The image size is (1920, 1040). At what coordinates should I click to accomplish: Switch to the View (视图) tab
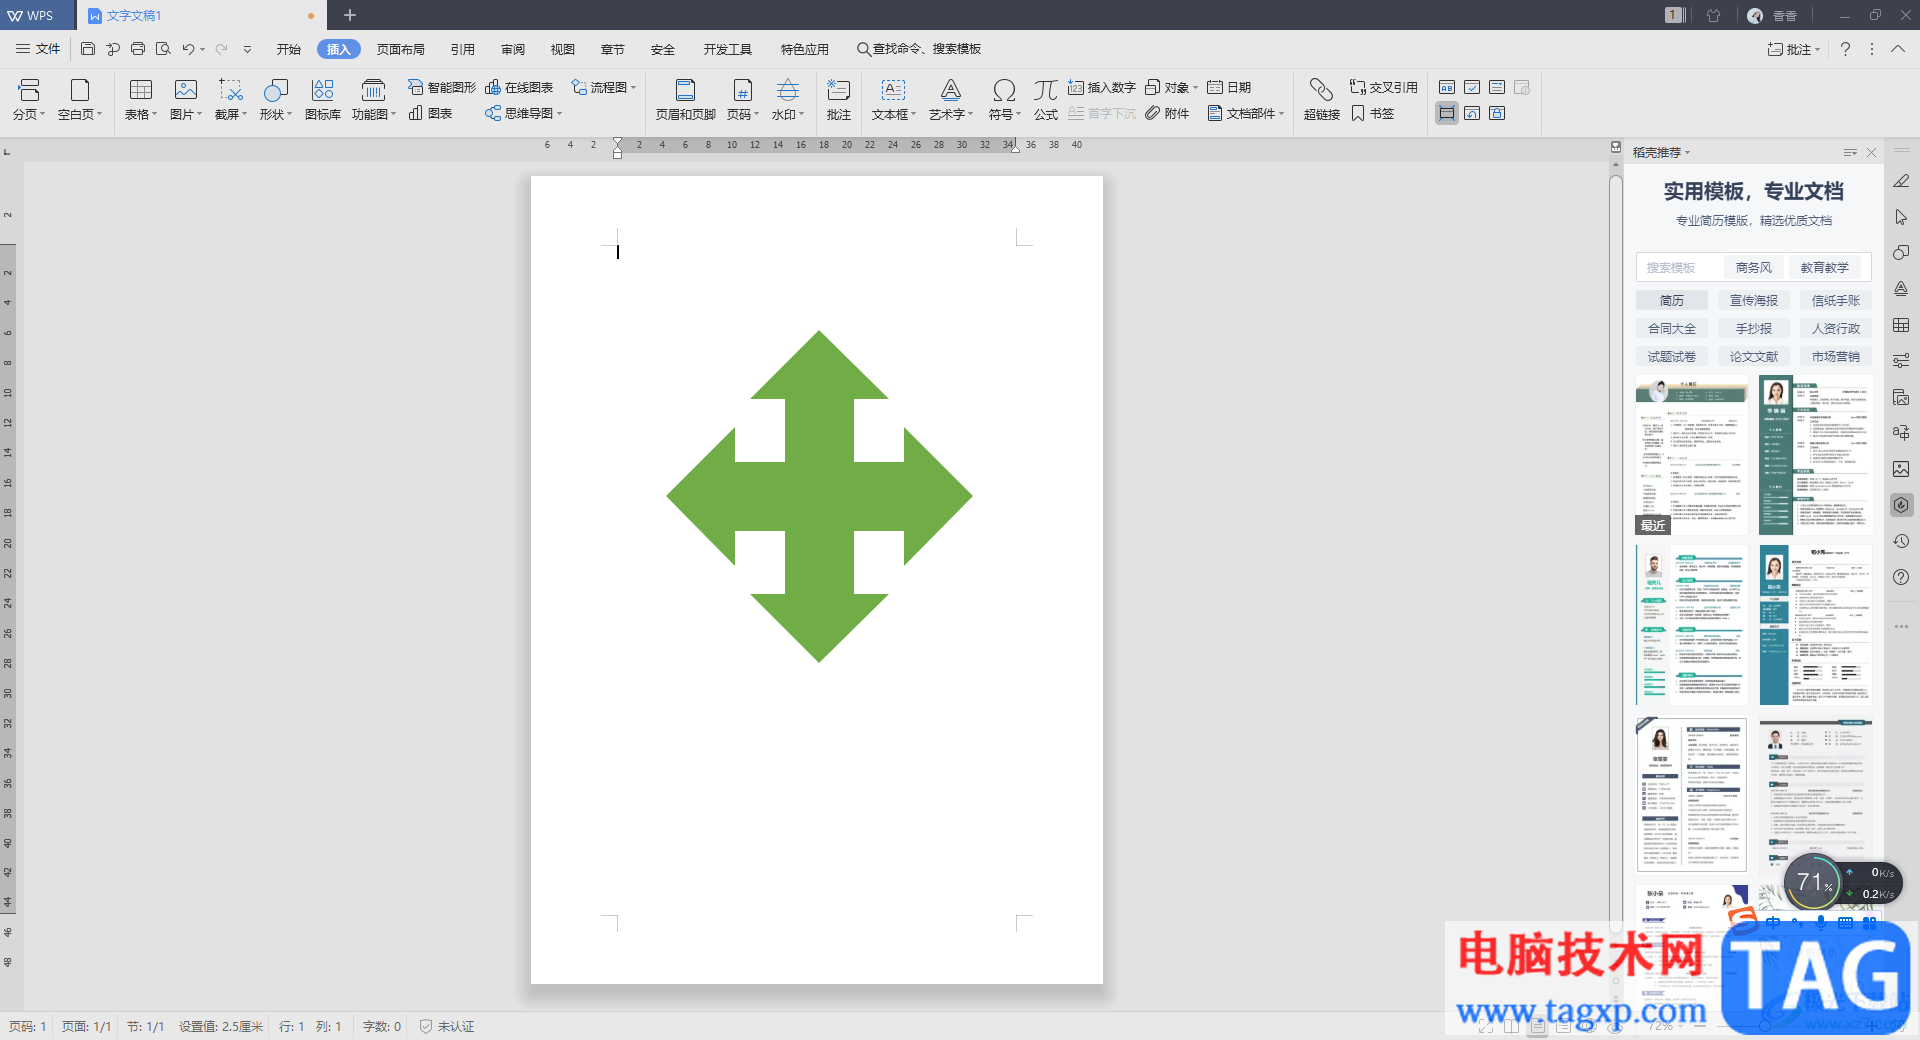point(563,49)
